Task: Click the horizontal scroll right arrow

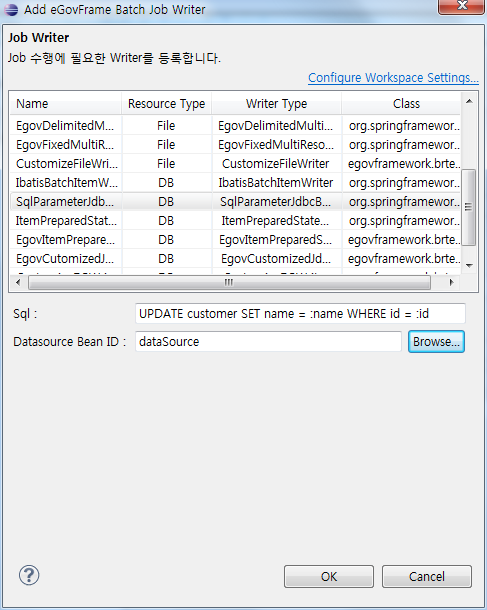Action: (x=452, y=282)
